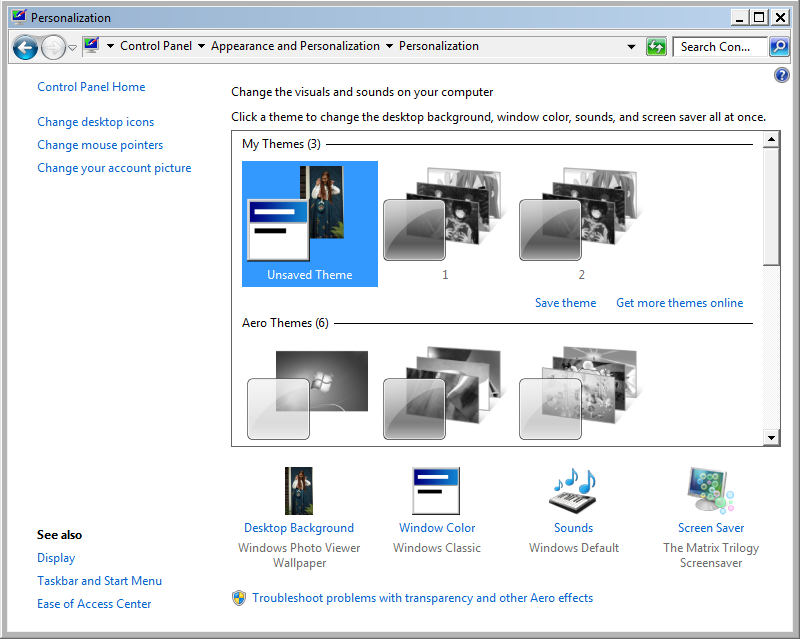The image size is (800, 640).
Task: Open Taskbar and Start Menu link
Action: 99,581
